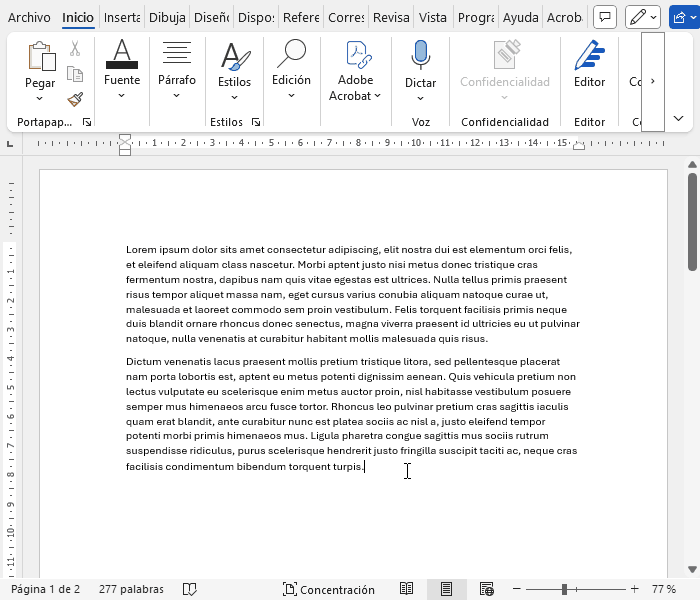Viewport: 700px width, 600px height.
Task: Click the Cut scissors icon
Action: coord(75,49)
